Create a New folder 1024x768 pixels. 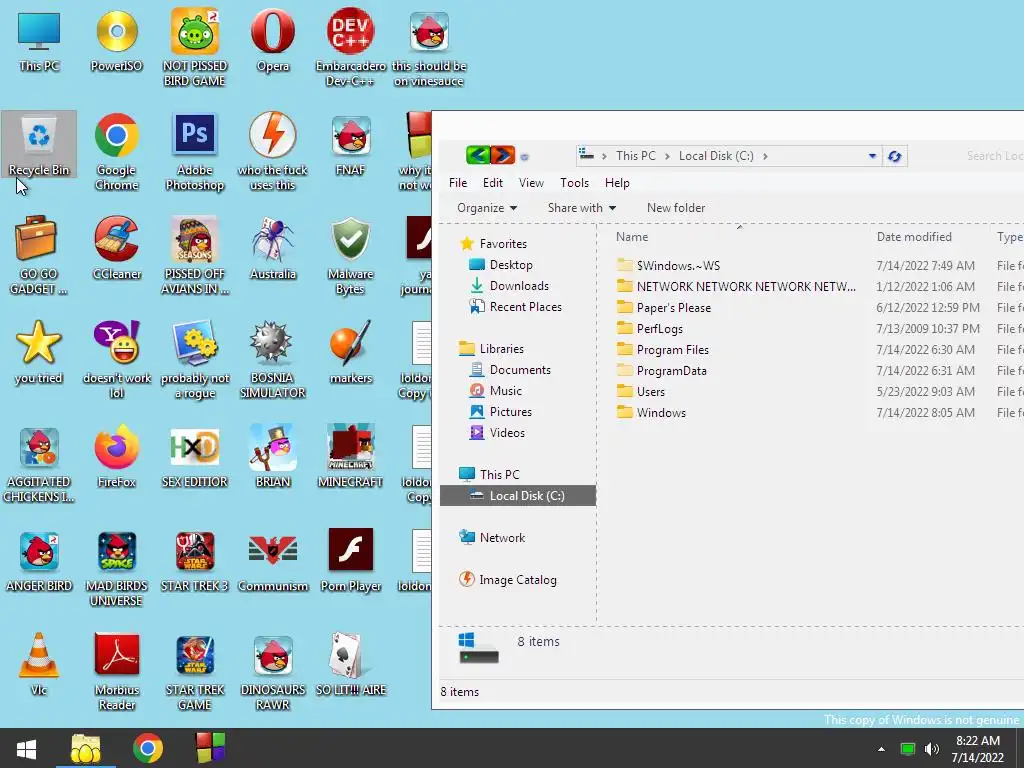coord(676,208)
